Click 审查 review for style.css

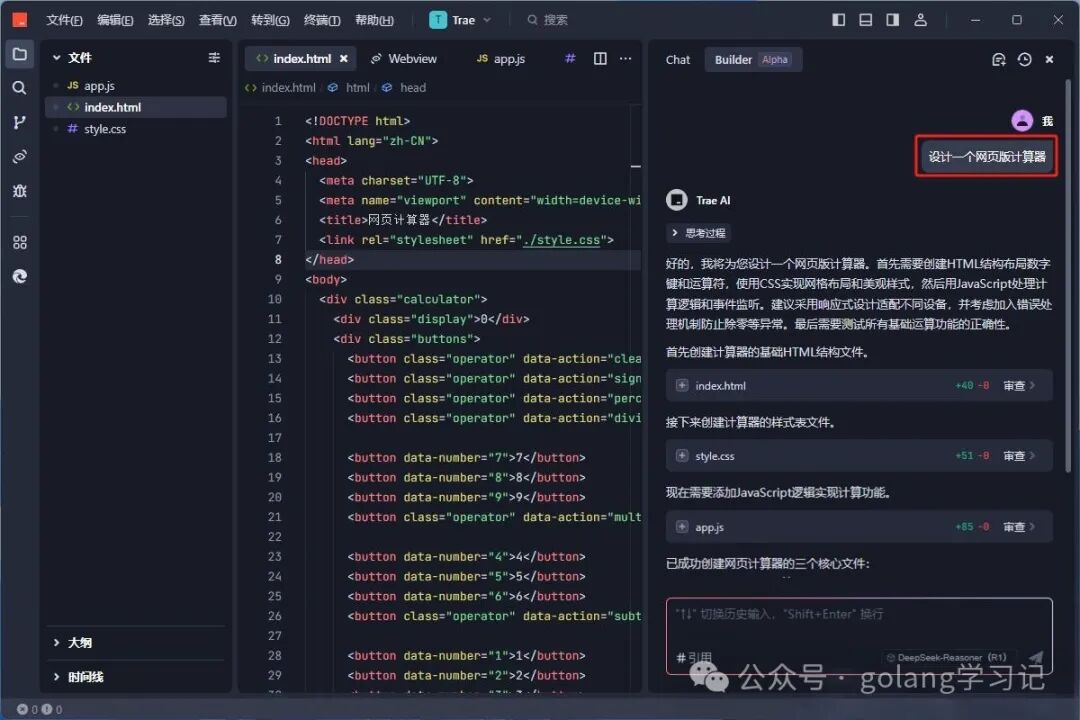[1019, 456]
